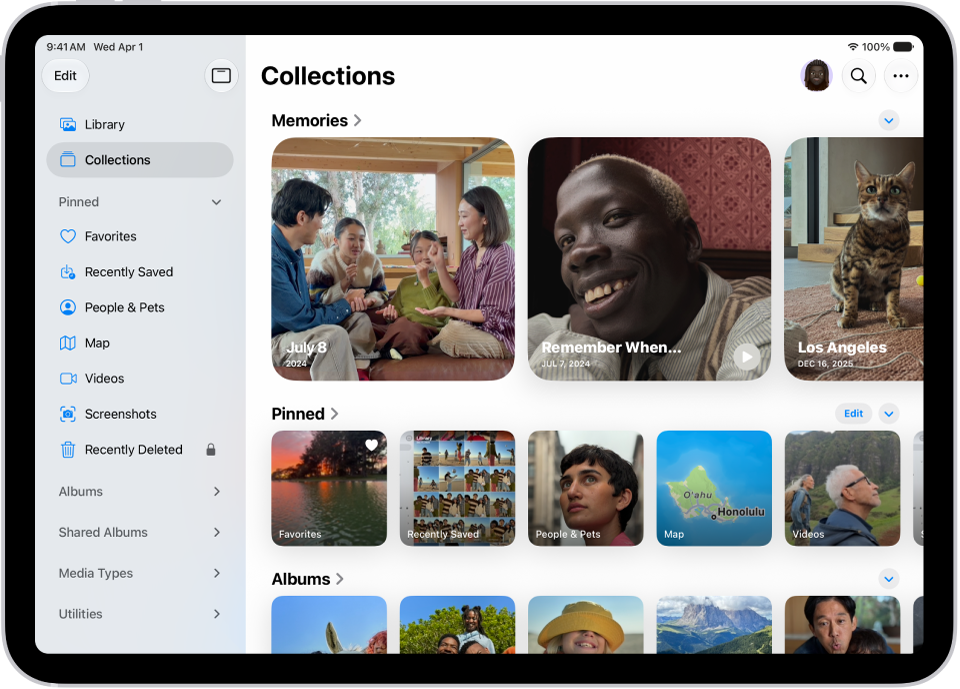Open the three-dot more options menu
Image resolution: width=960 pixels, height=689 pixels.
pyautogui.click(x=901, y=76)
